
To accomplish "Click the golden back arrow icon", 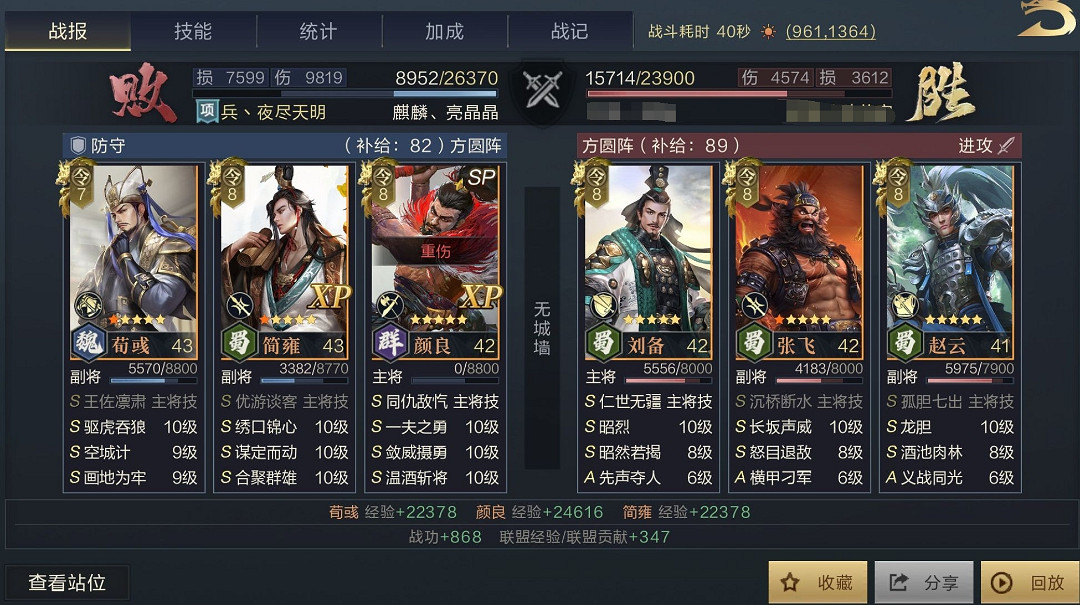I will click(1046, 19).
